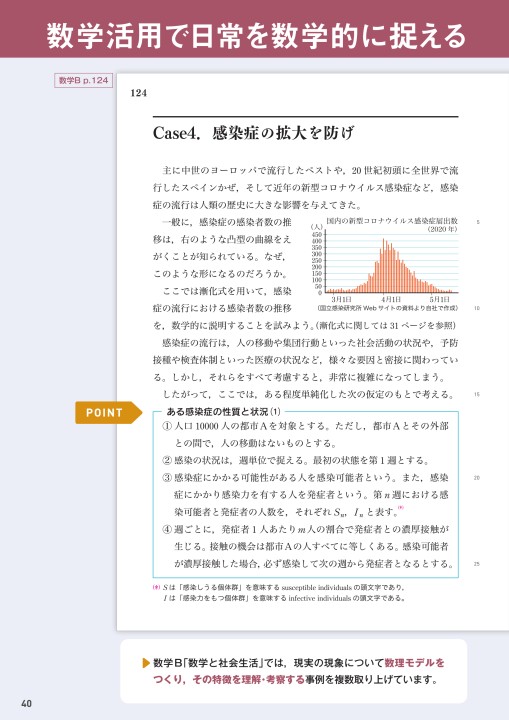Click chart source caption 国立感染研究所 Web サイト

[388, 308]
